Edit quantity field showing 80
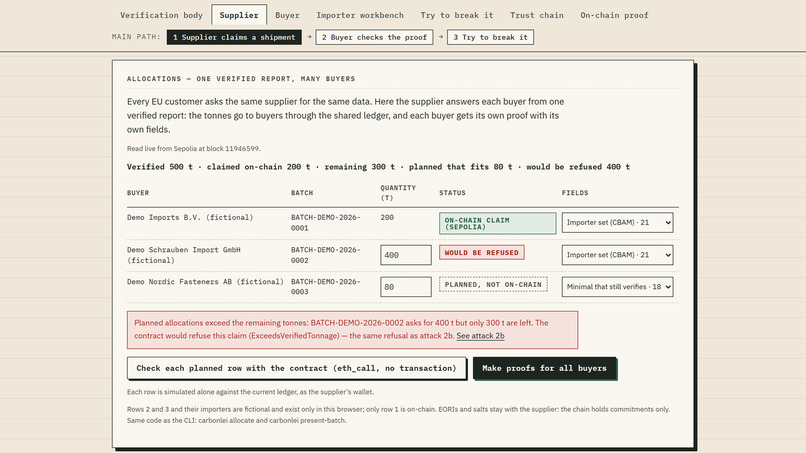 [x=406, y=287]
